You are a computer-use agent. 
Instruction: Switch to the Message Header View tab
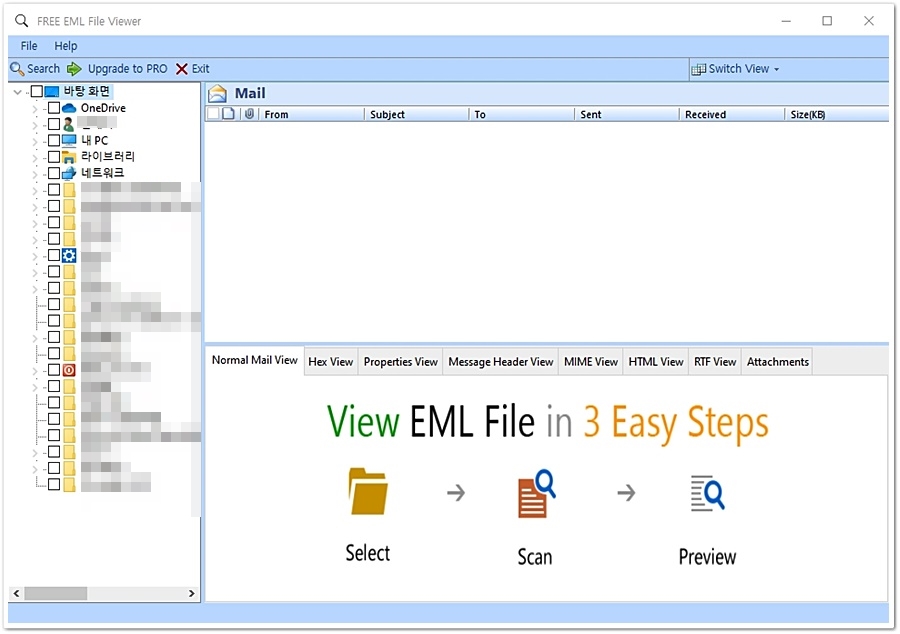click(501, 362)
